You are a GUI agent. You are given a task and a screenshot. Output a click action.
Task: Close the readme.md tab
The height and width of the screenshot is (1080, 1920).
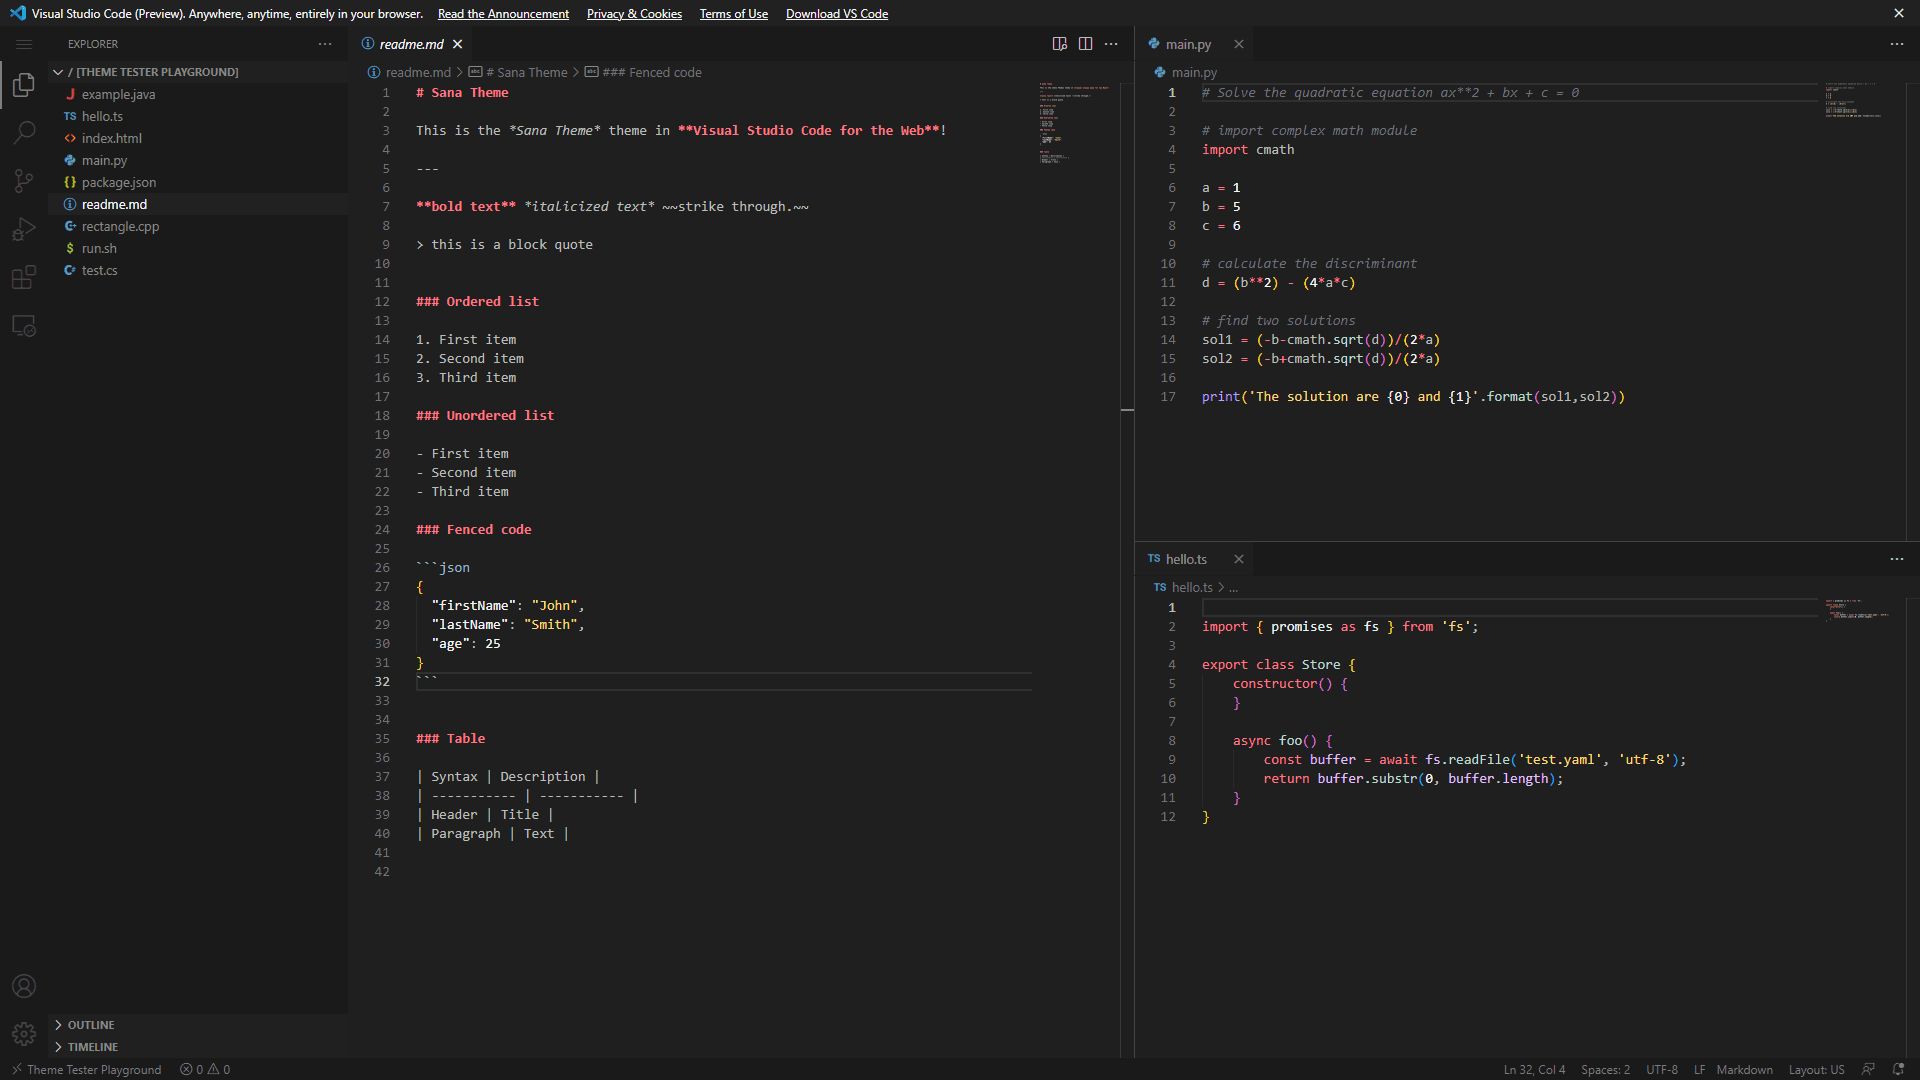[x=458, y=44]
